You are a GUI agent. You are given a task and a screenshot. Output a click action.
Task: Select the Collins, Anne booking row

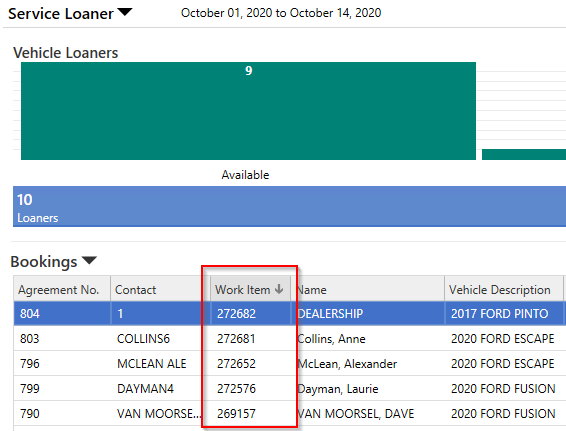pos(290,339)
